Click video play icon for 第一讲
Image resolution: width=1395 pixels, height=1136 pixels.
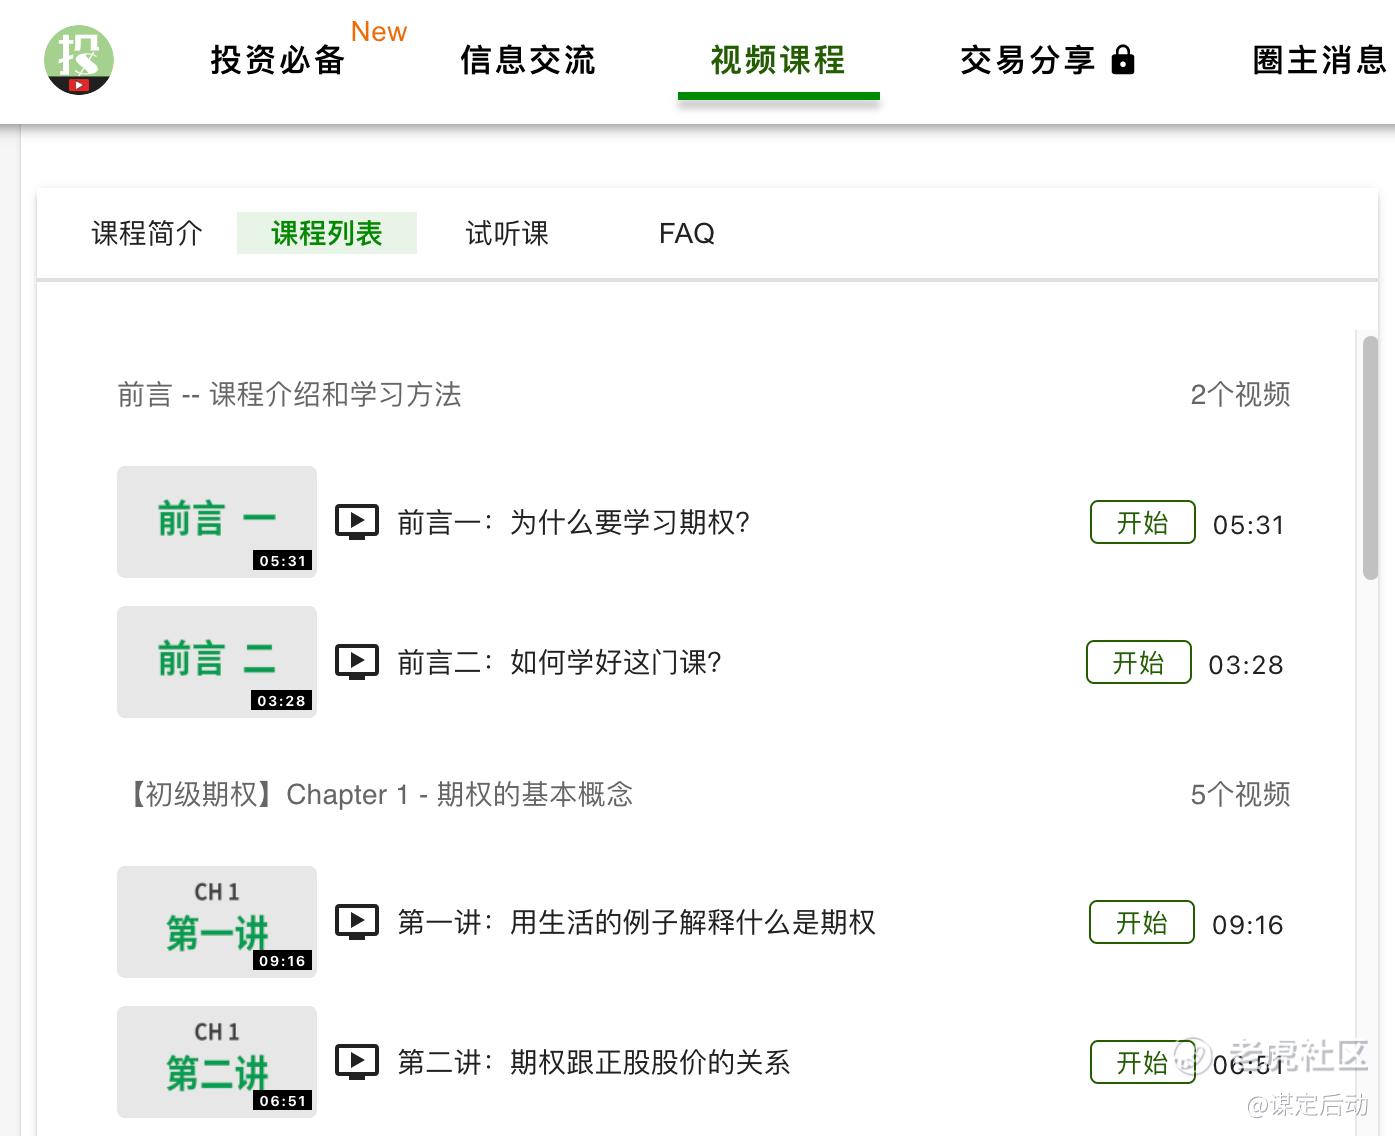tap(357, 922)
